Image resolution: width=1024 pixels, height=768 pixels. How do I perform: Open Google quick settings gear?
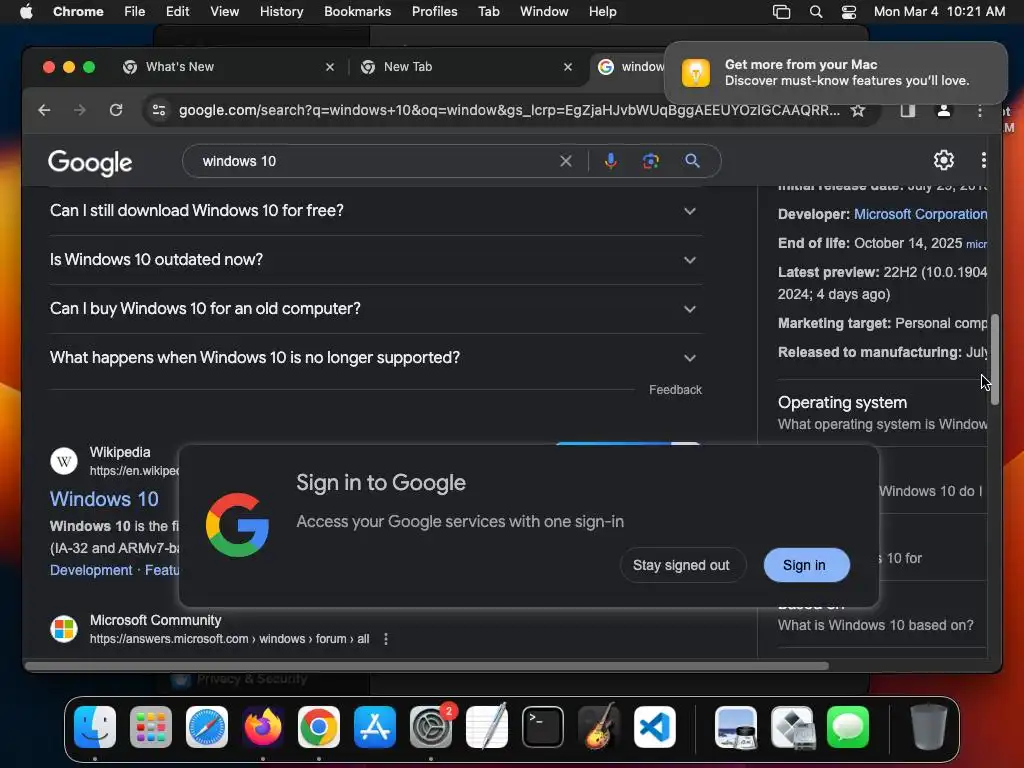(944, 160)
